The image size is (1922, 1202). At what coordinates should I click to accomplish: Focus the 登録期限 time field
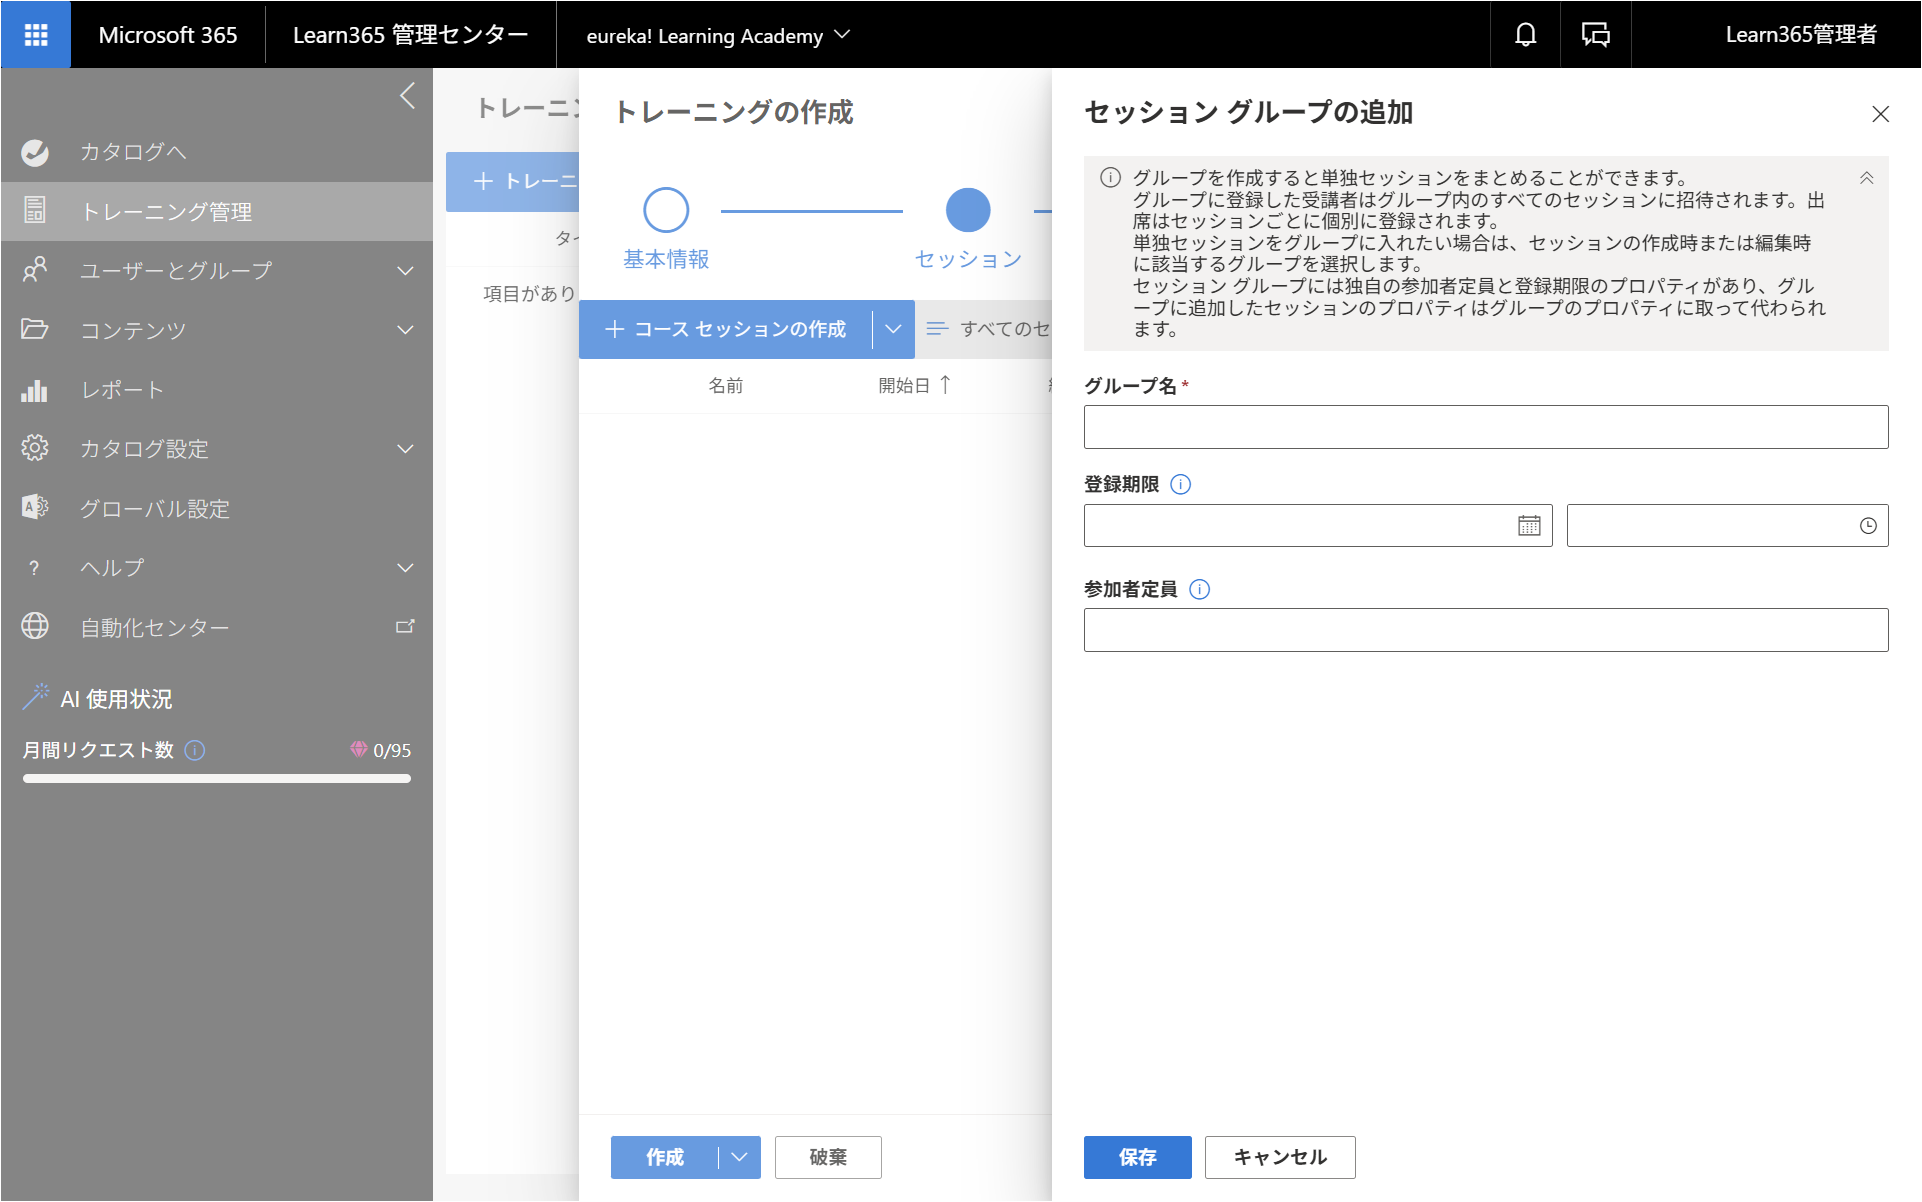1727,526
